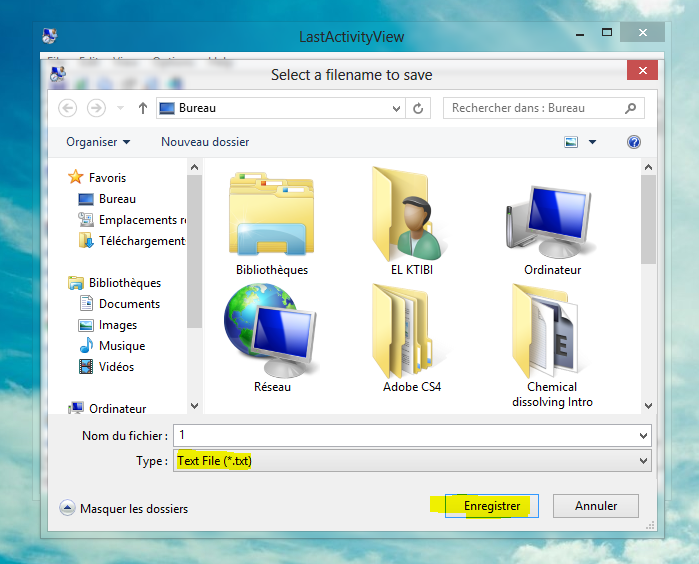Open the Chemical dissolving Intro folder
The width and height of the screenshot is (699, 564).
(552, 331)
